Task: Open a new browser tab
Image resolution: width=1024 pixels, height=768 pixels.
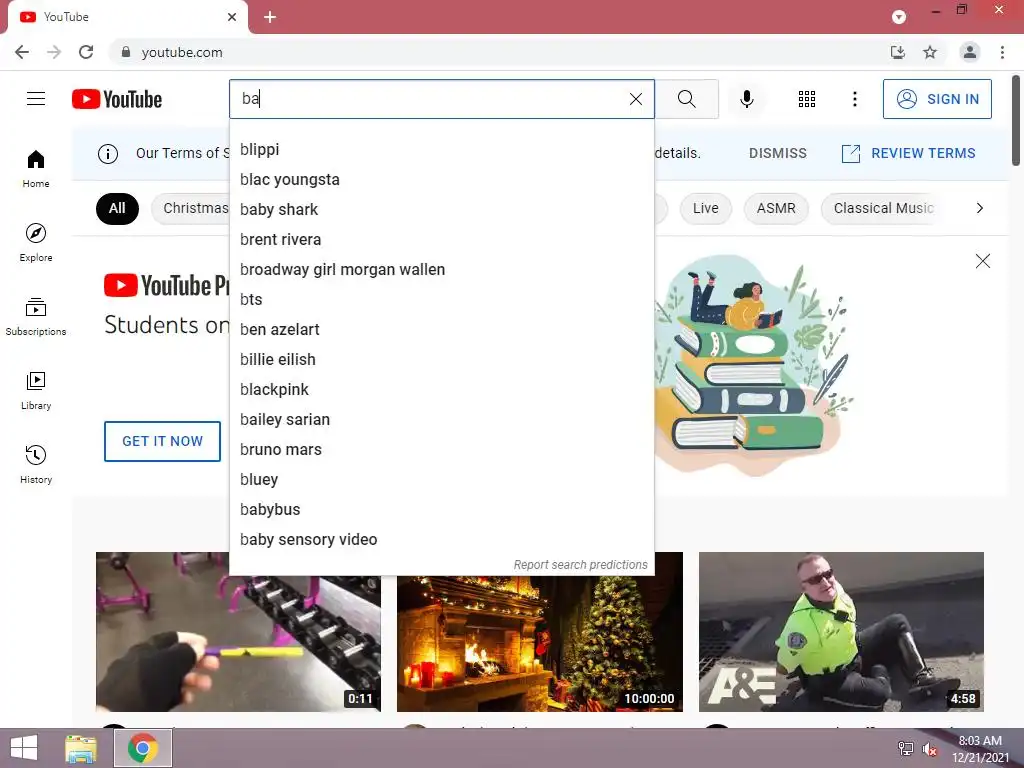Action: (270, 17)
